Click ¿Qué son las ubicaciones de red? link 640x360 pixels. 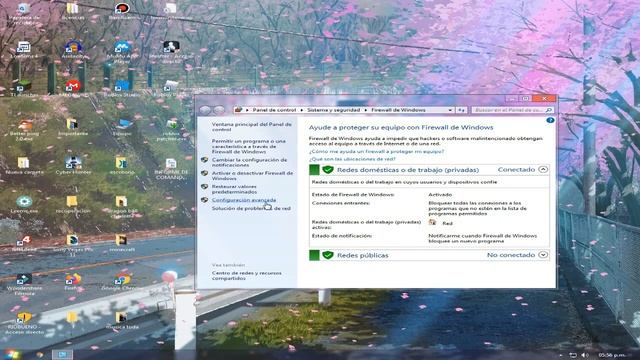click(352, 159)
